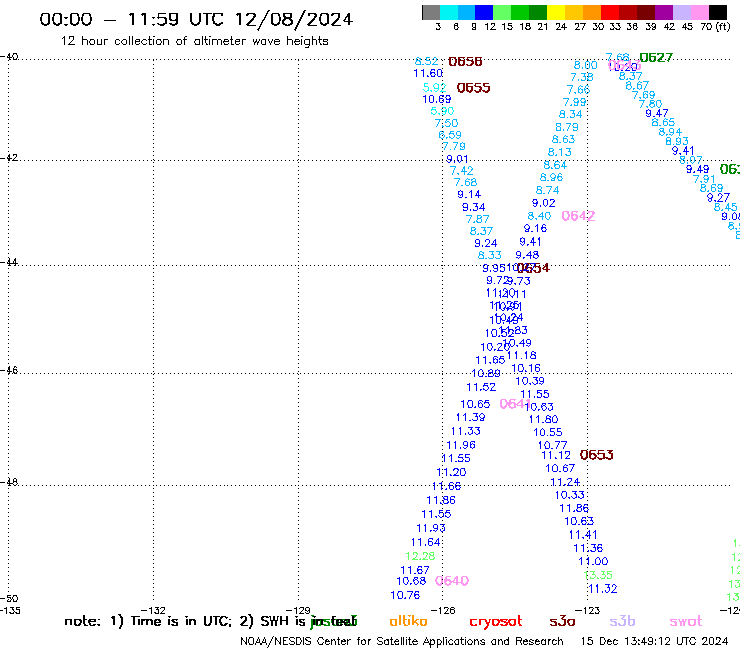This screenshot has width=740, height=650.
Task: Click the pink 45-70 ft legend swatch
Action: tap(700, 12)
